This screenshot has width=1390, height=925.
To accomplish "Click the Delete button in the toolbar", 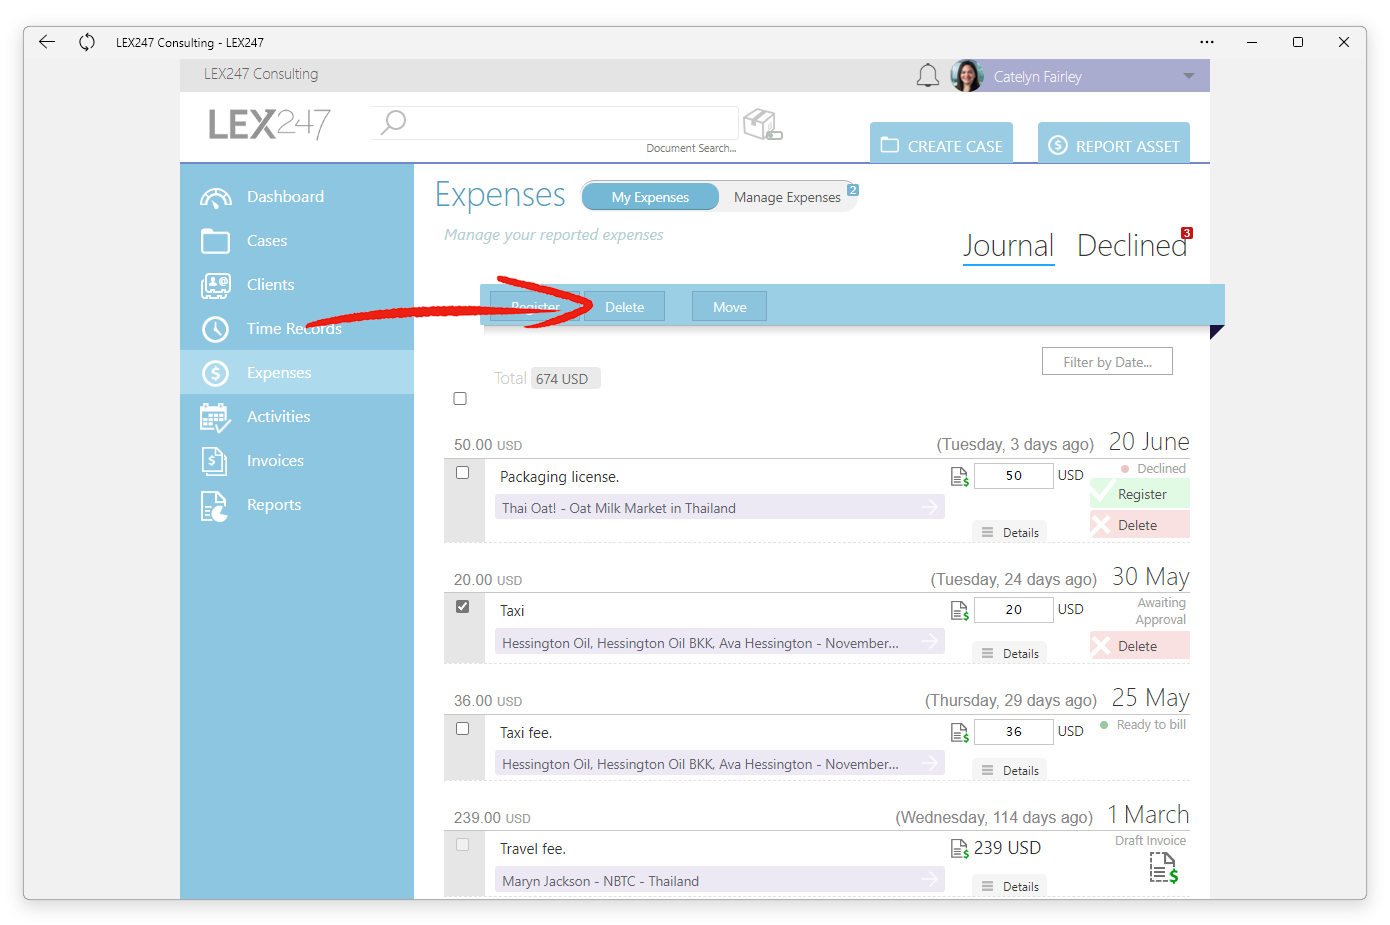I will (624, 307).
